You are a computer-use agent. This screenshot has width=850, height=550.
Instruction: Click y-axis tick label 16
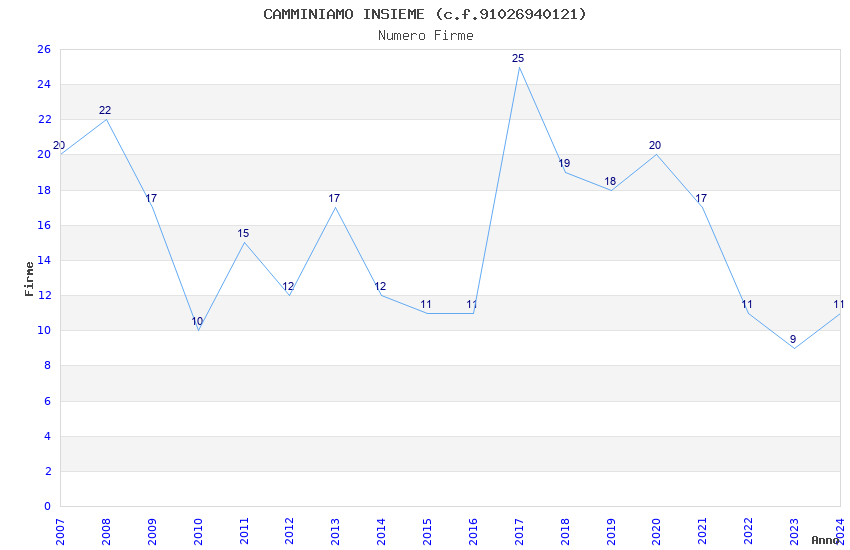click(x=44, y=225)
